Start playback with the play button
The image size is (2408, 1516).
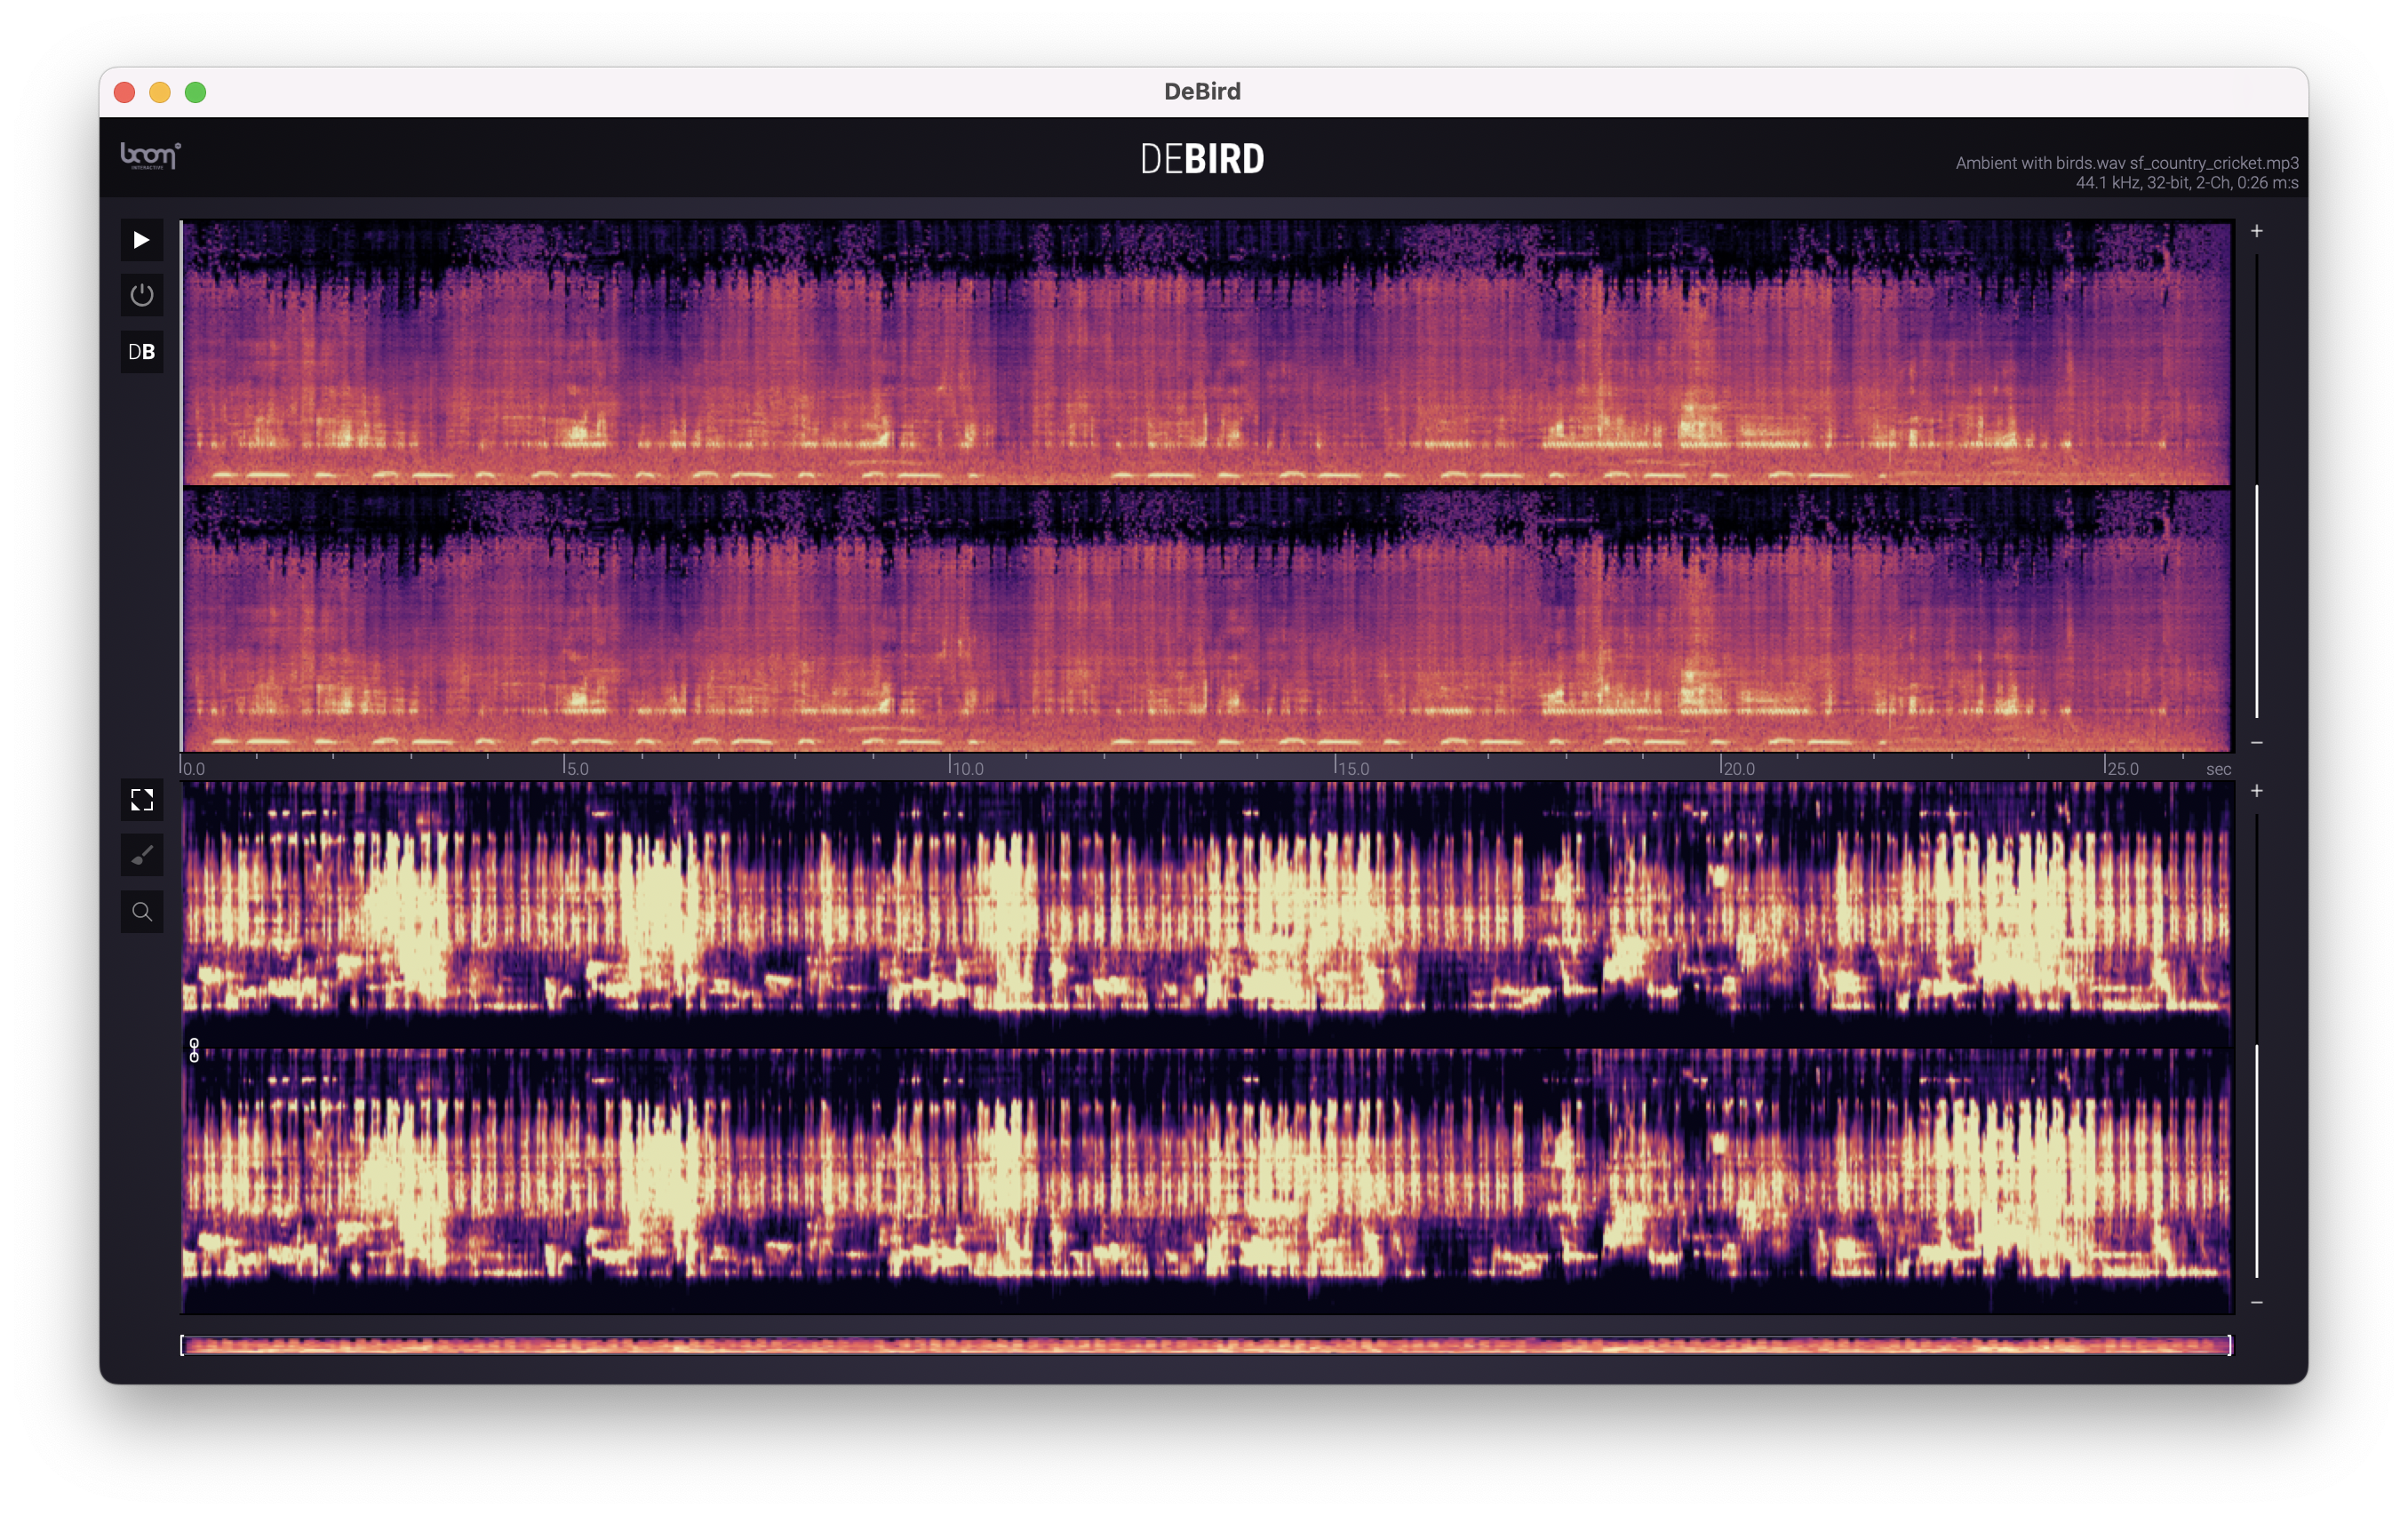tap(142, 240)
